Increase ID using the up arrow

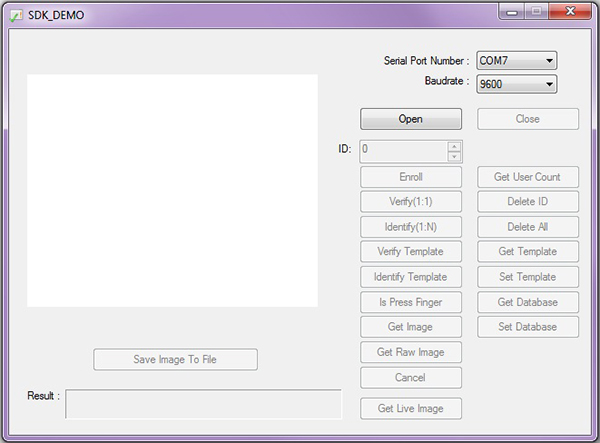(x=454, y=146)
